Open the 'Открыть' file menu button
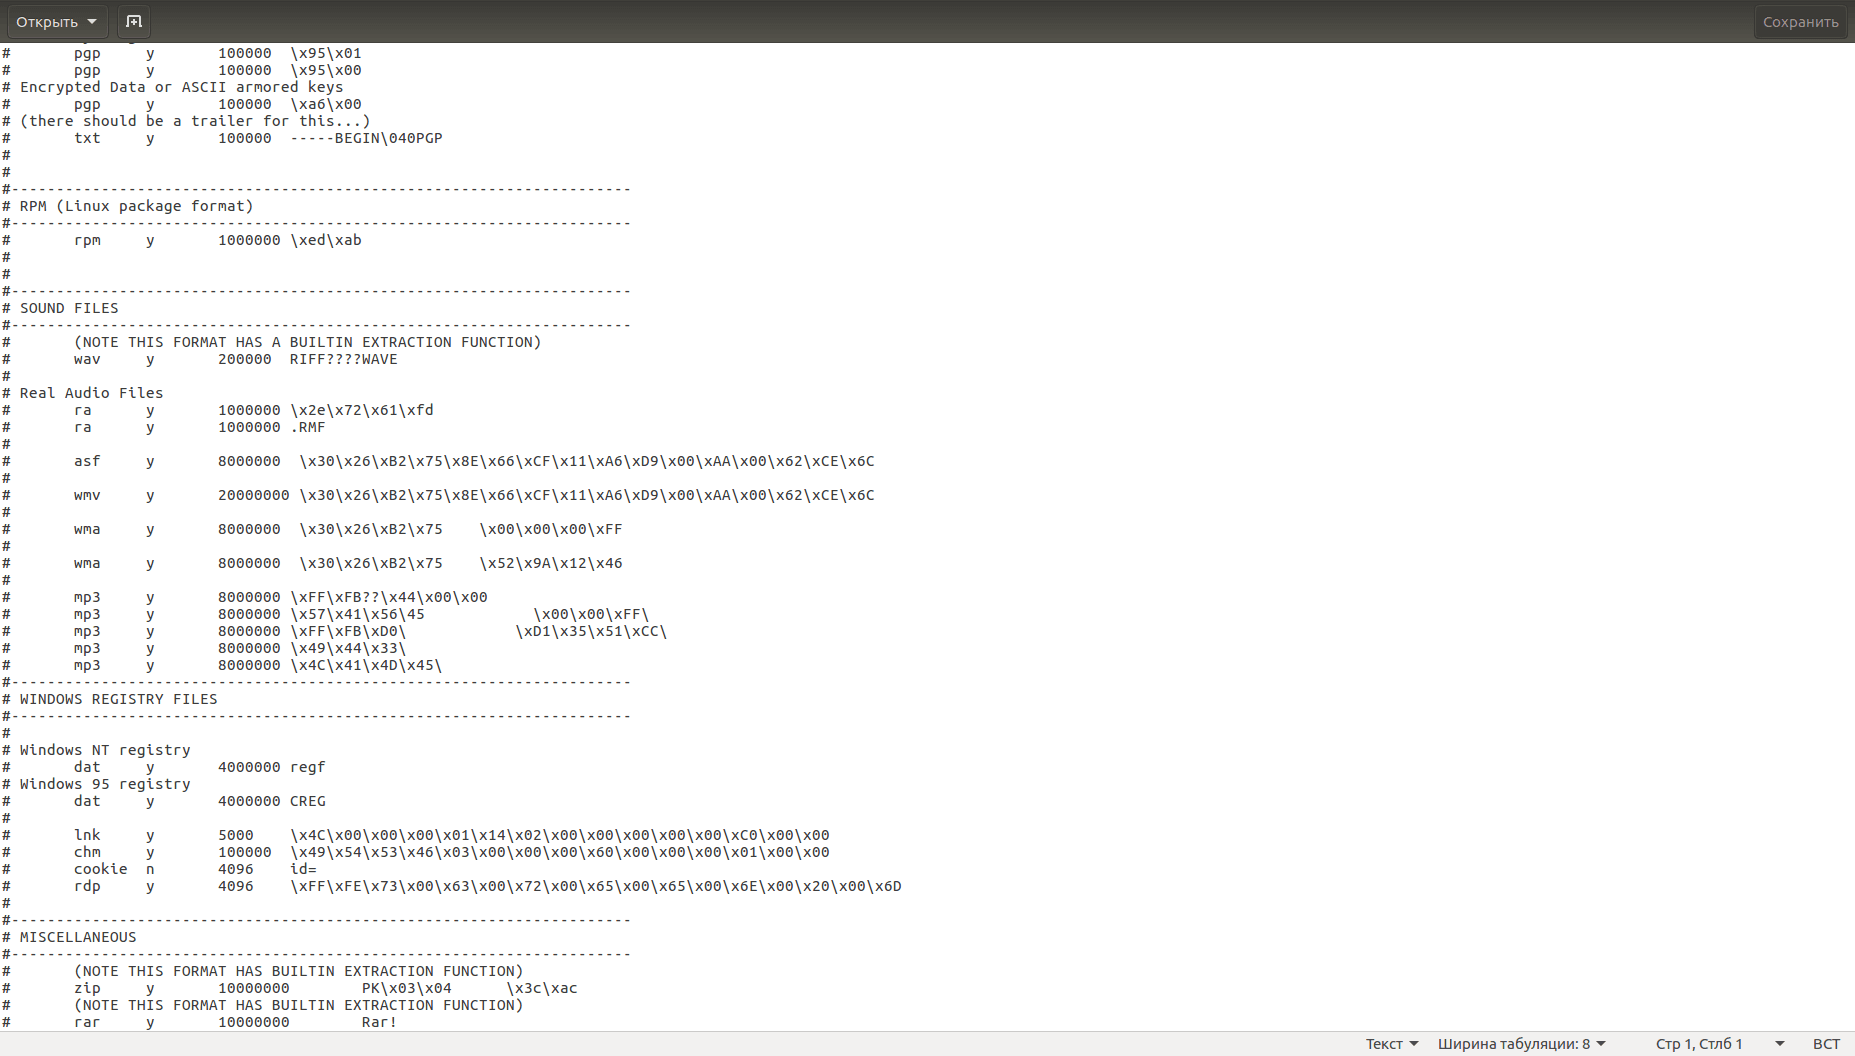The height and width of the screenshot is (1056, 1855). click(x=57, y=22)
